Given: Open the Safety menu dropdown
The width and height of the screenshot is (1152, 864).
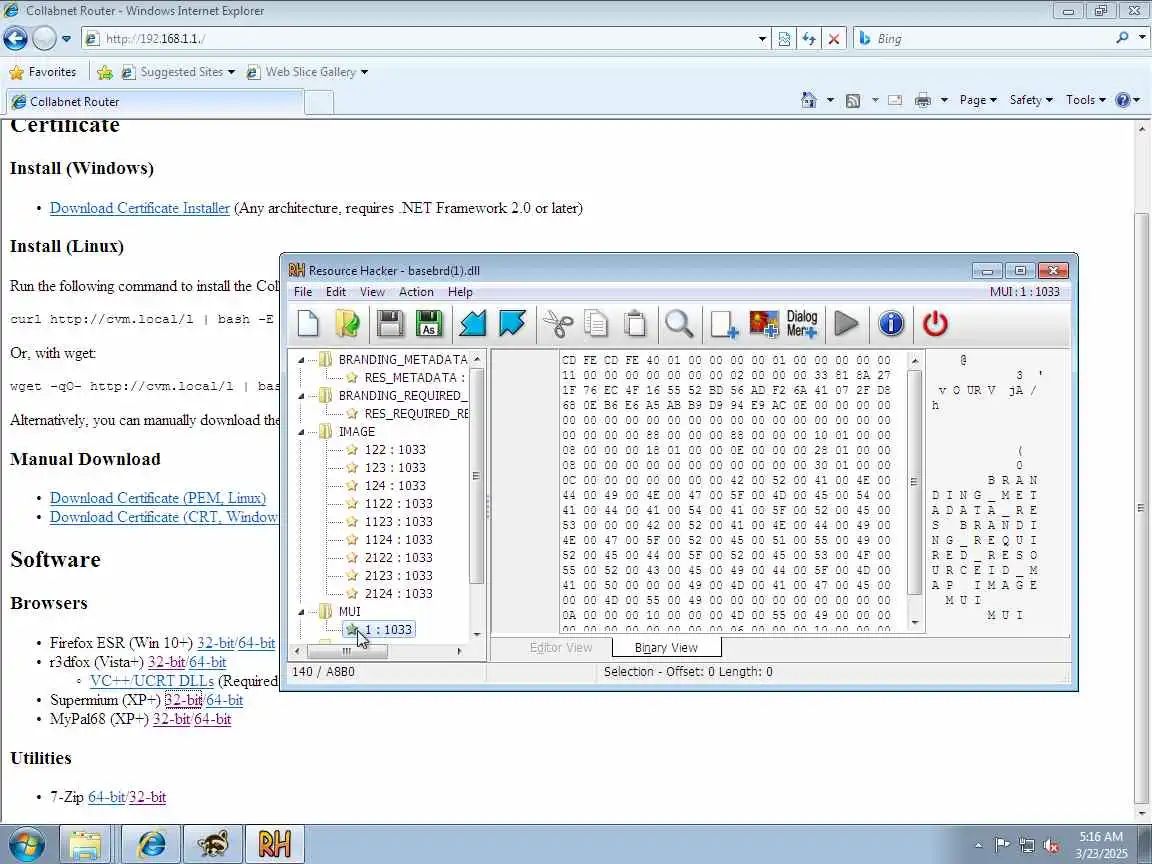Looking at the screenshot, I should coord(1031,100).
